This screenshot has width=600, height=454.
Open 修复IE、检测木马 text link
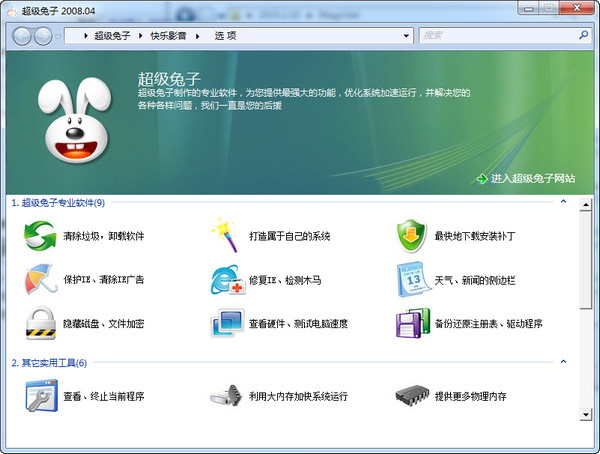pyautogui.click(x=285, y=280)
